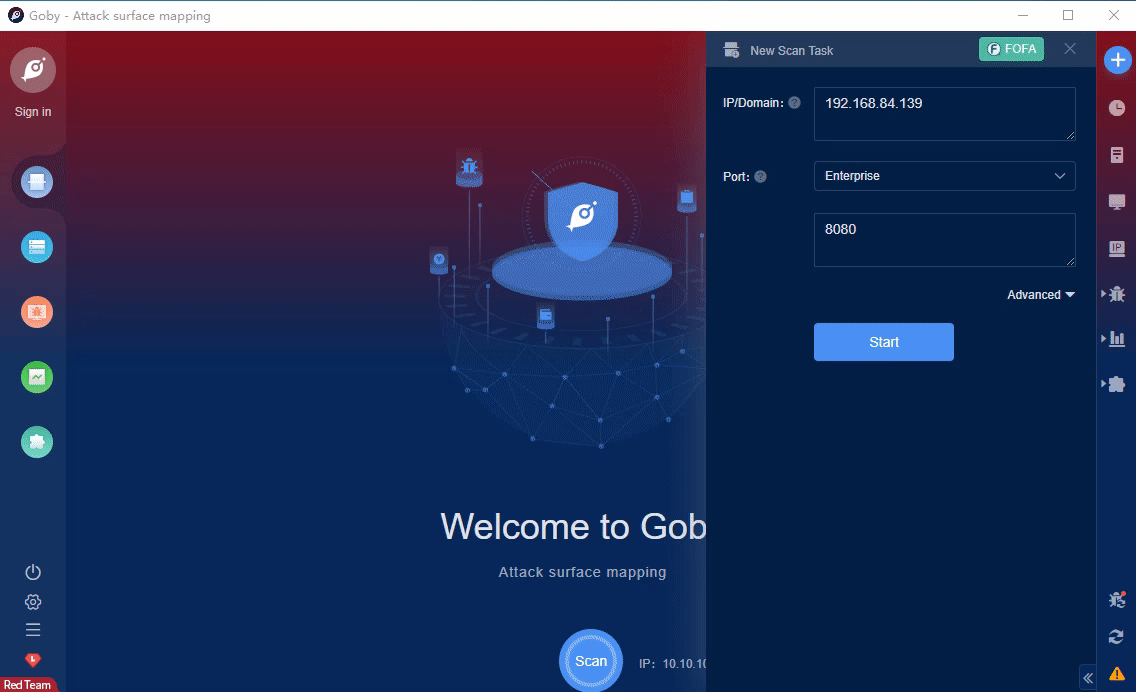Open the hamburger menu icon

coord(33,630)
